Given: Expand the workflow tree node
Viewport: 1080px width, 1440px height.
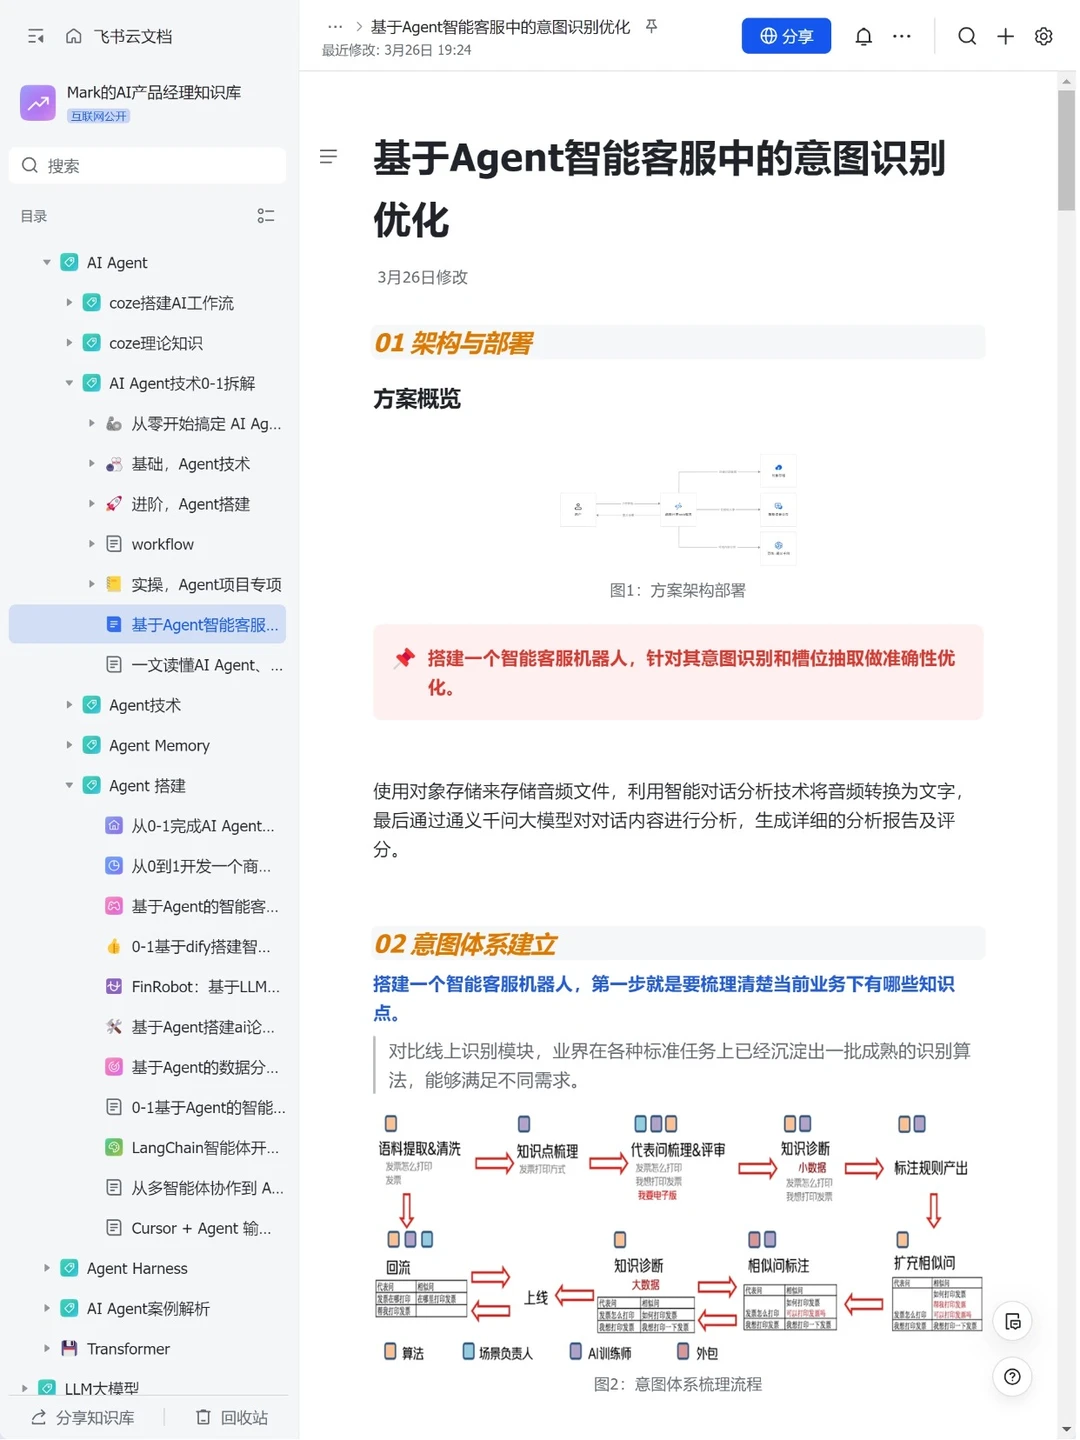Looking at the screenshot, I should [91, 544].
